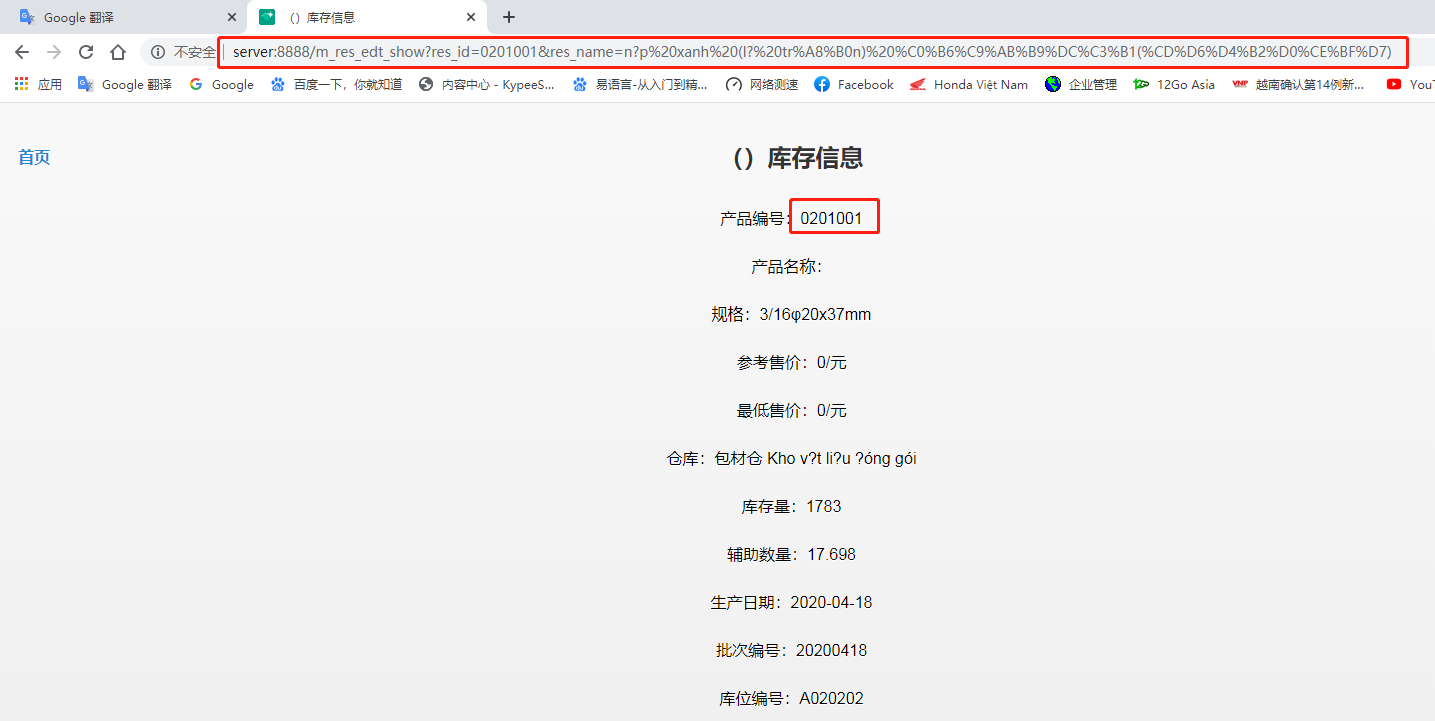Switch to the Google 翻译 tab
The width and height of the screenshot is (1435, 721).
[120, 17]
